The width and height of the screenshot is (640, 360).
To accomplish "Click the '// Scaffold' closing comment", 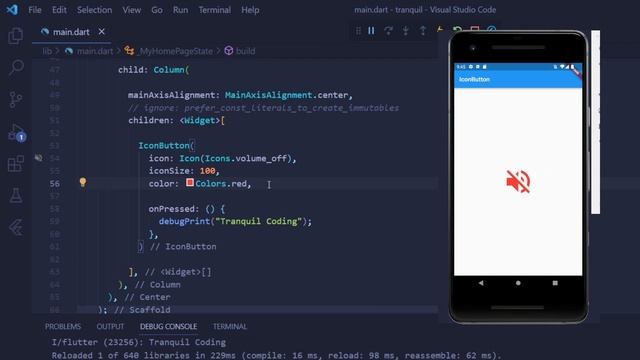I will [142, 310].
